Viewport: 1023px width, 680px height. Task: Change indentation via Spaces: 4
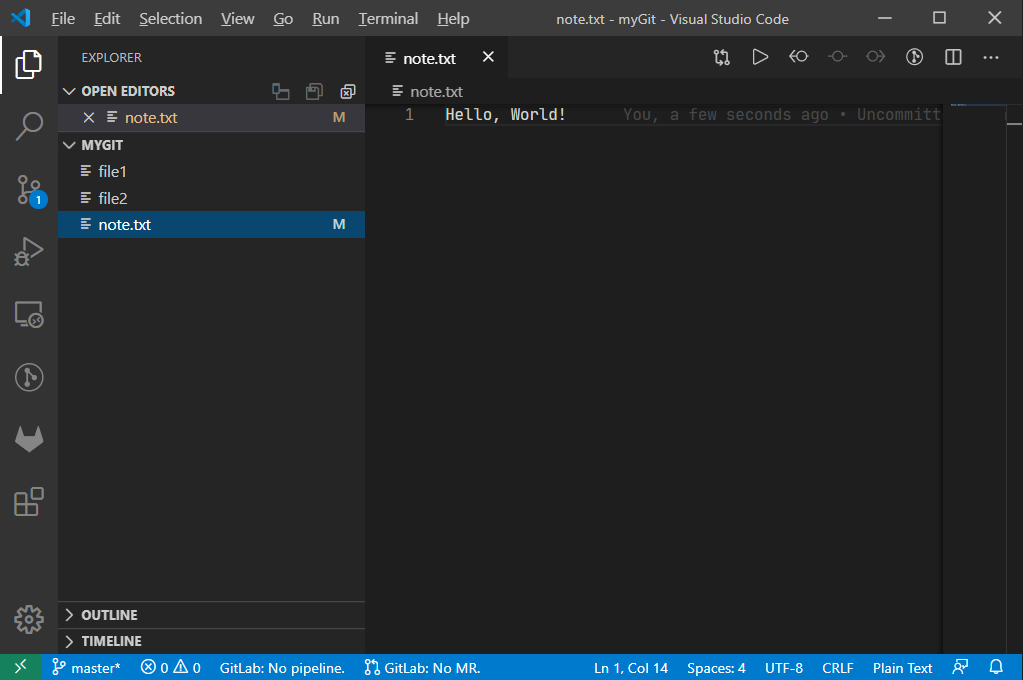pyautogui.click(x=716, y=668)
